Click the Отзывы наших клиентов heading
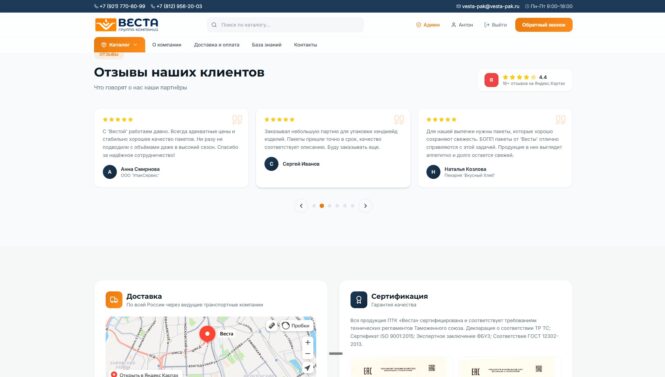The width and height of the screenshot is (665, 377). (x=179, y=72)
